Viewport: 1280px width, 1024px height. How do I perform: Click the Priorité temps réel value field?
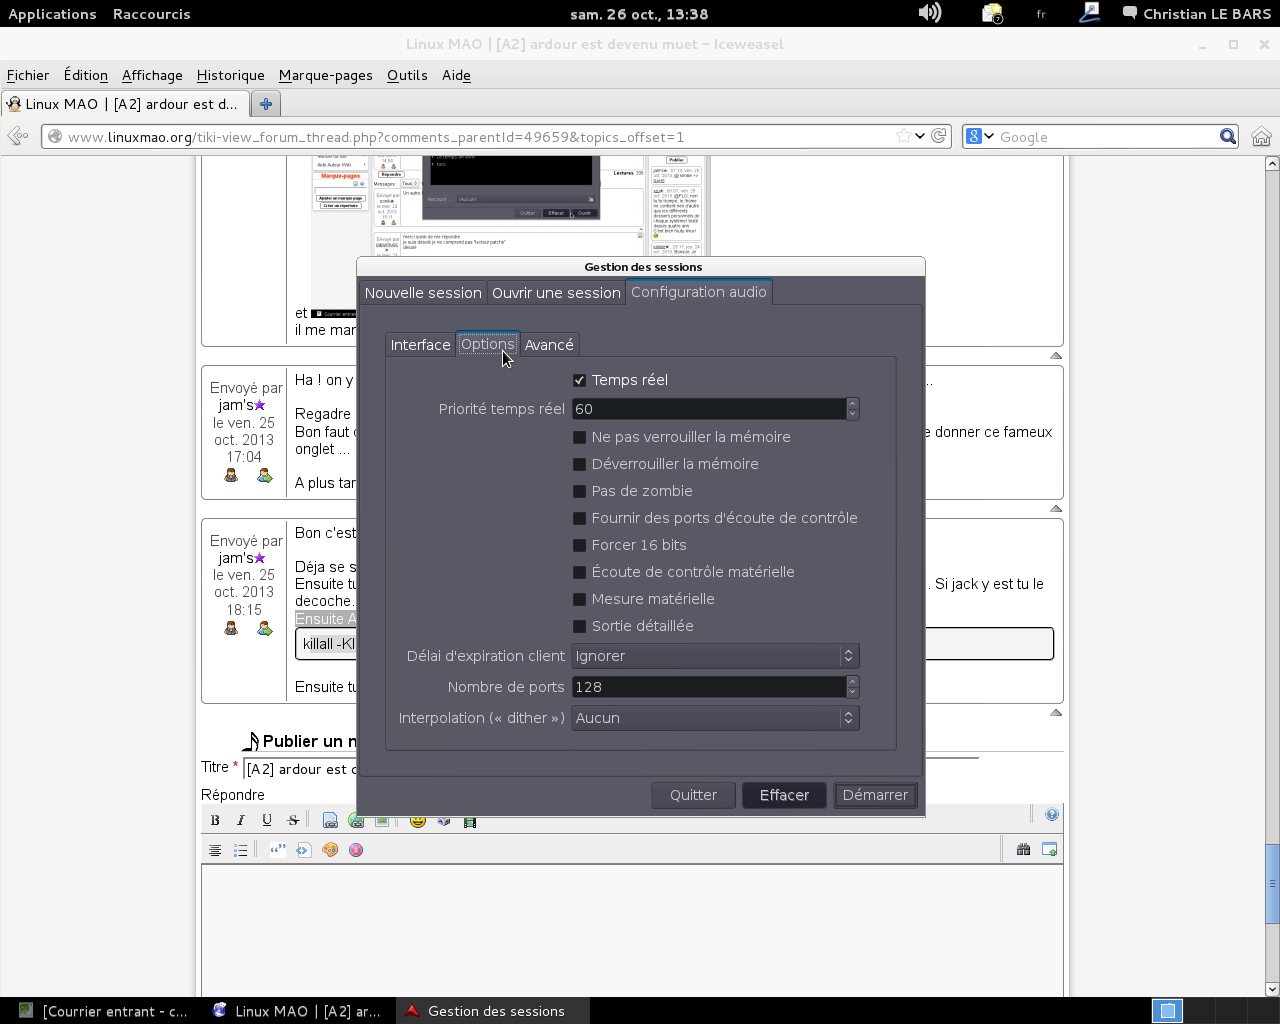click(708, 409)
